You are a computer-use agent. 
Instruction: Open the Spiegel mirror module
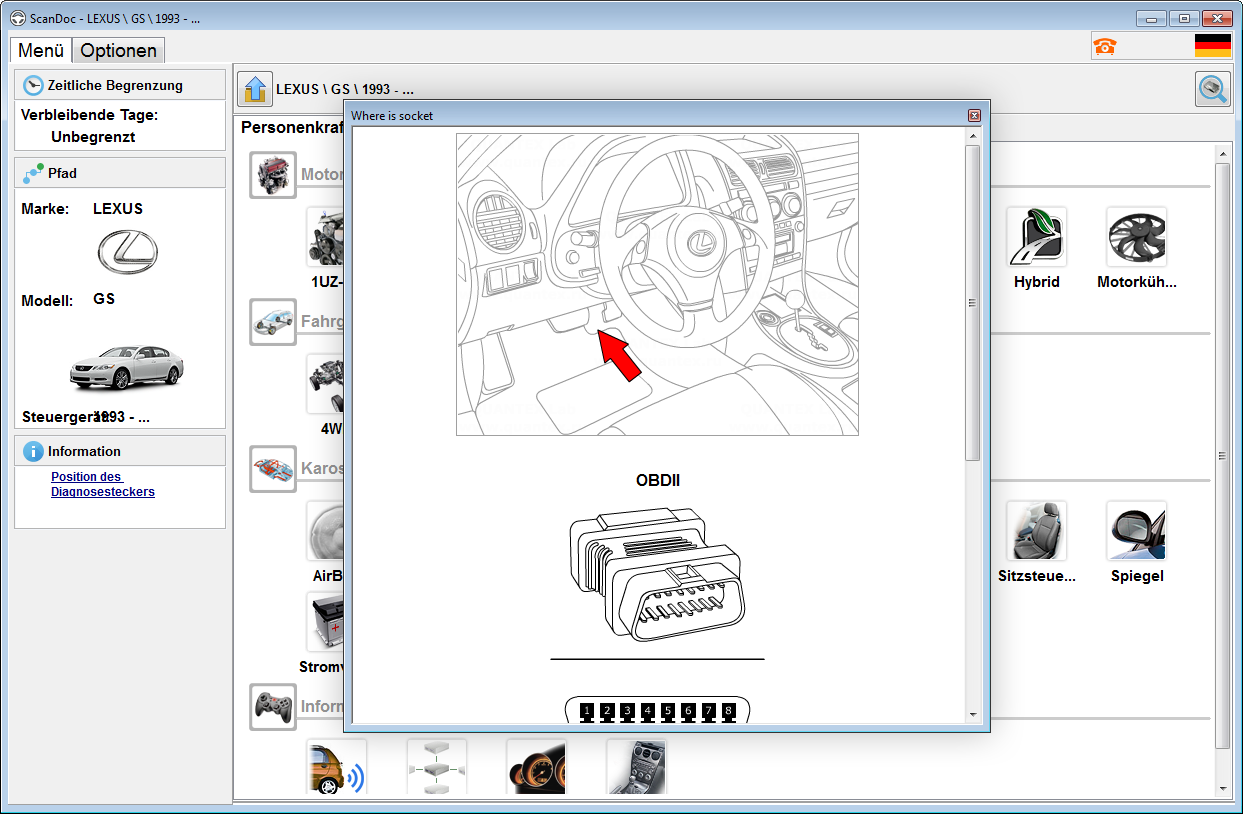click(x=1136, y=531)
